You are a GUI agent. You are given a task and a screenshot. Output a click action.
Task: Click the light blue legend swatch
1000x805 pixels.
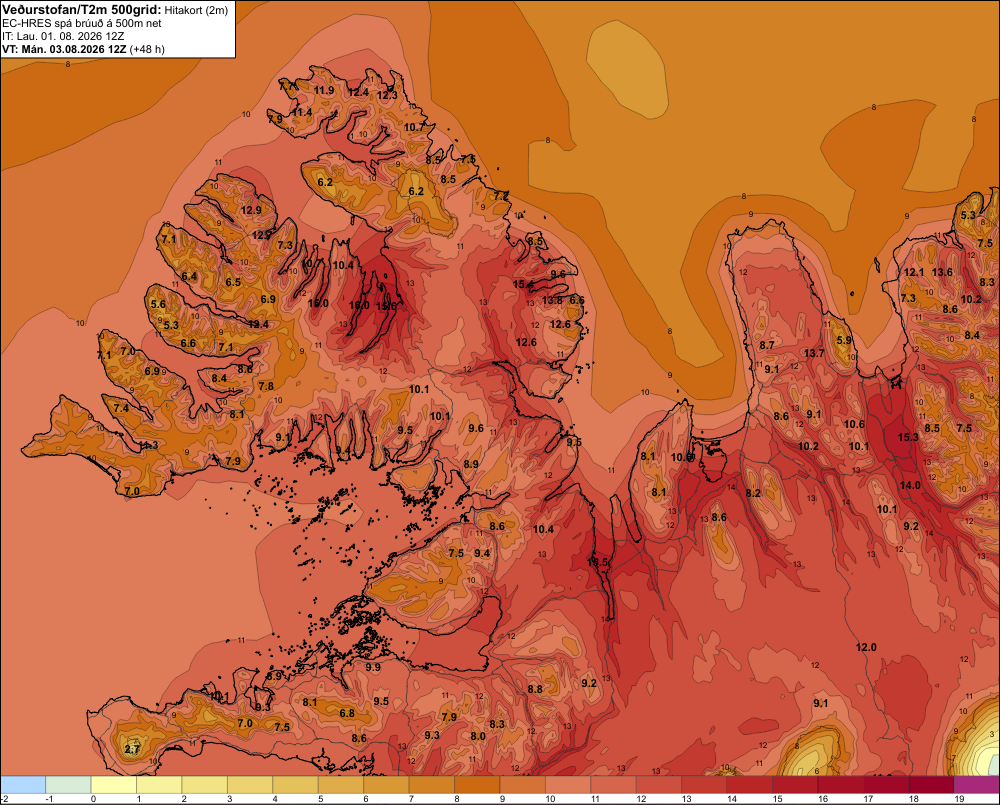pos(23,785)
